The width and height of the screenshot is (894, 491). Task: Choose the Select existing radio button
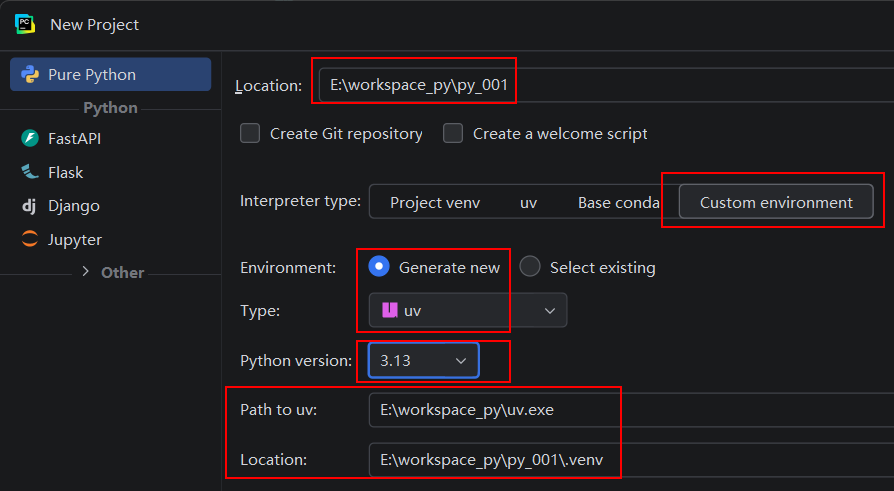(530, 266)
